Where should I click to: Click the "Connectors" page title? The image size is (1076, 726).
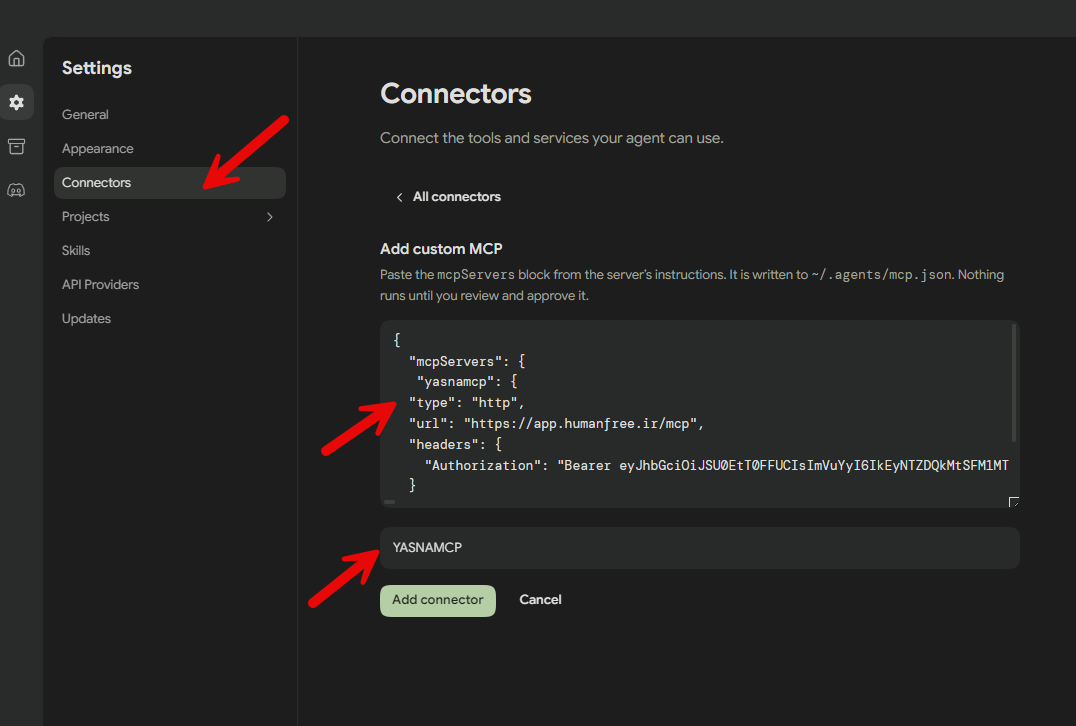(x=456, y=94)
